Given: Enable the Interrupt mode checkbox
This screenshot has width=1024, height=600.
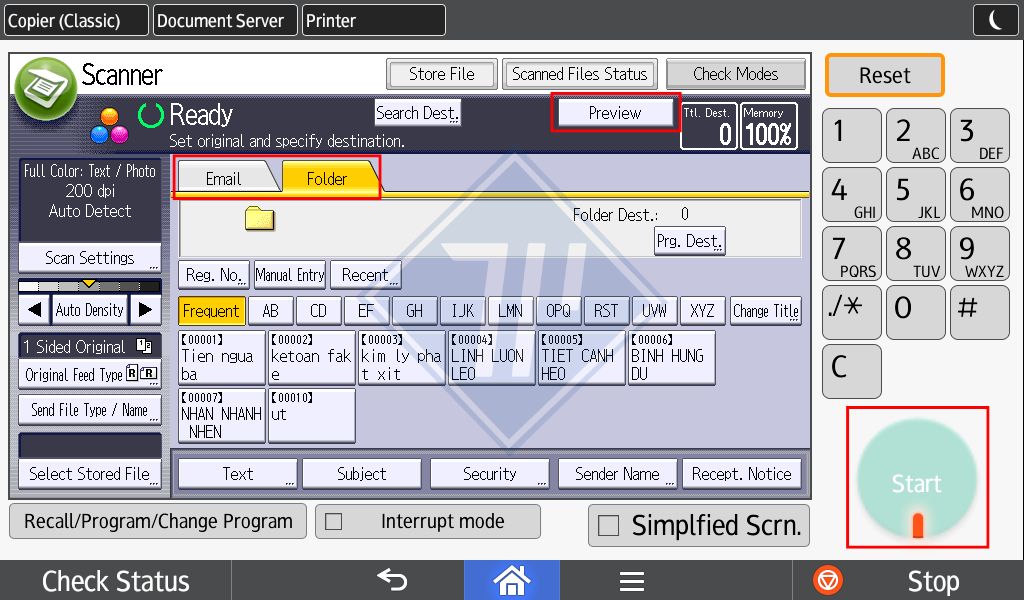Looking at the screenshot, I should click(334, 522).
